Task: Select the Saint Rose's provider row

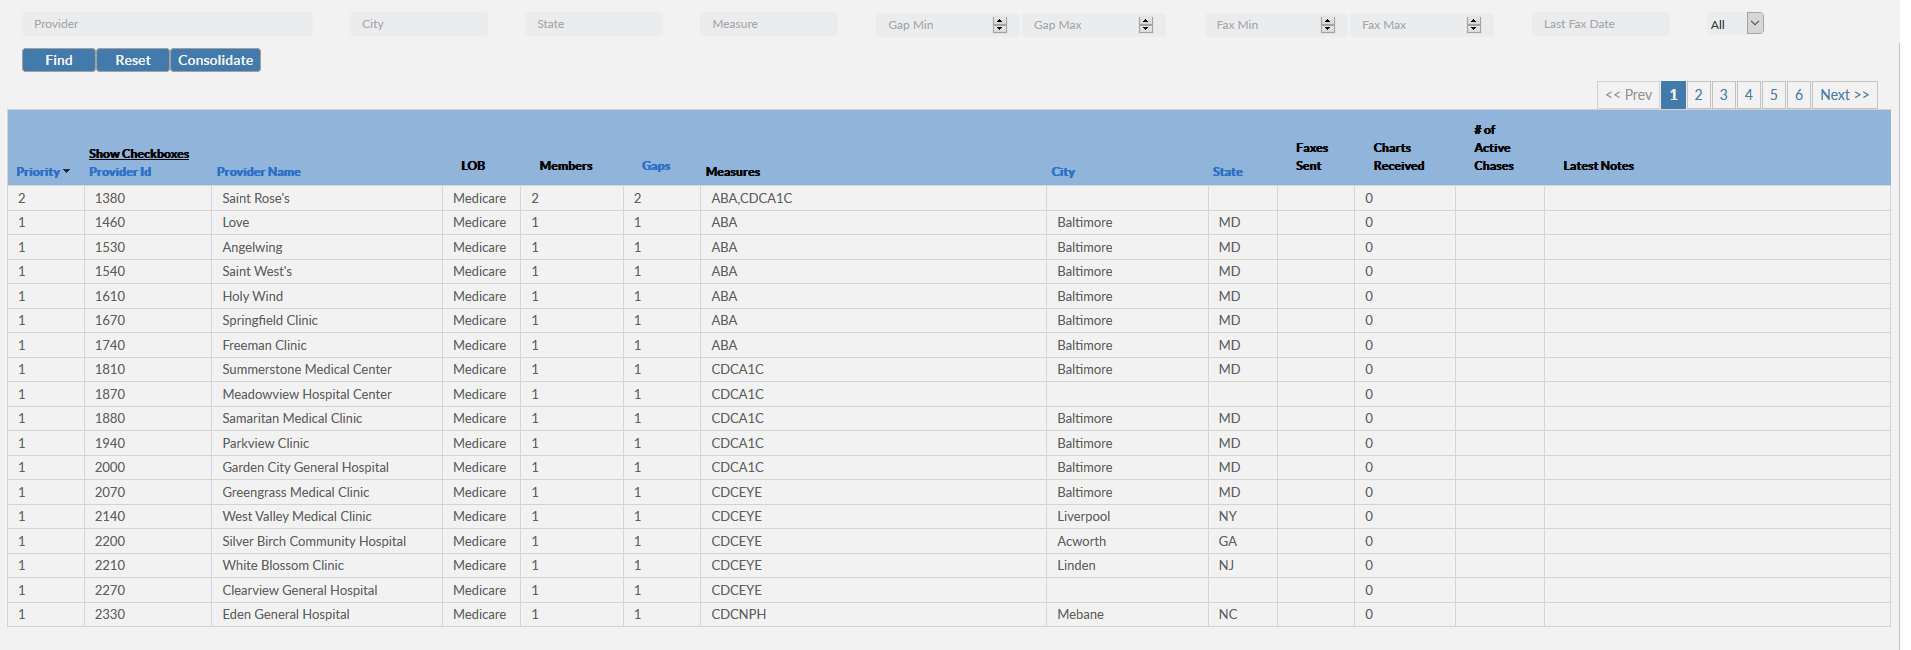Action: [256, 199]
